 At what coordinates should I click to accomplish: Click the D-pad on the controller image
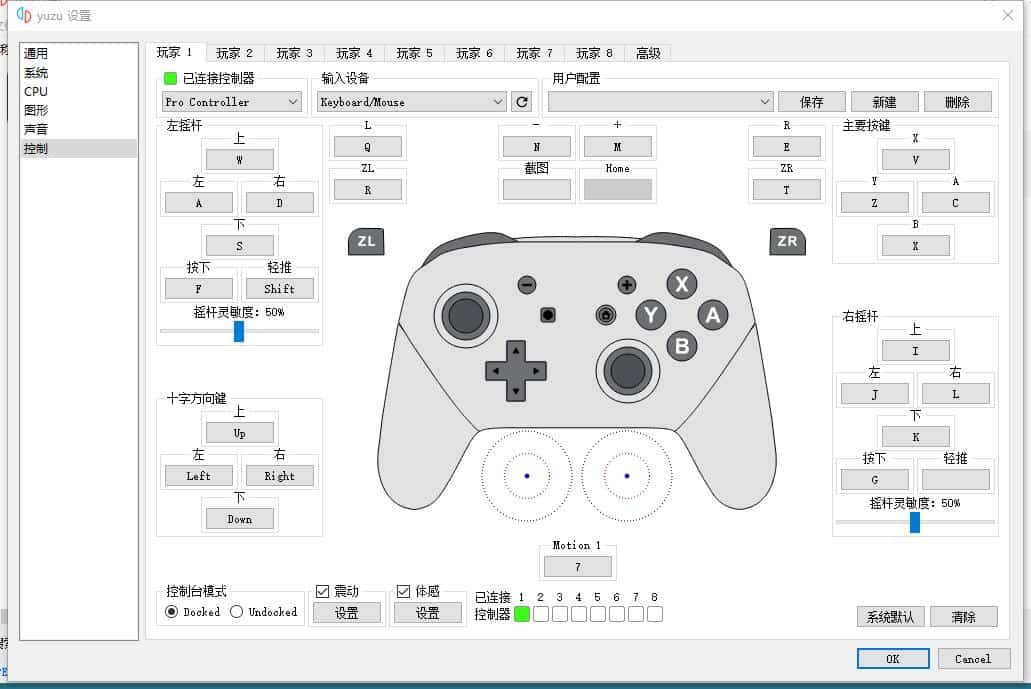(516, 371)
